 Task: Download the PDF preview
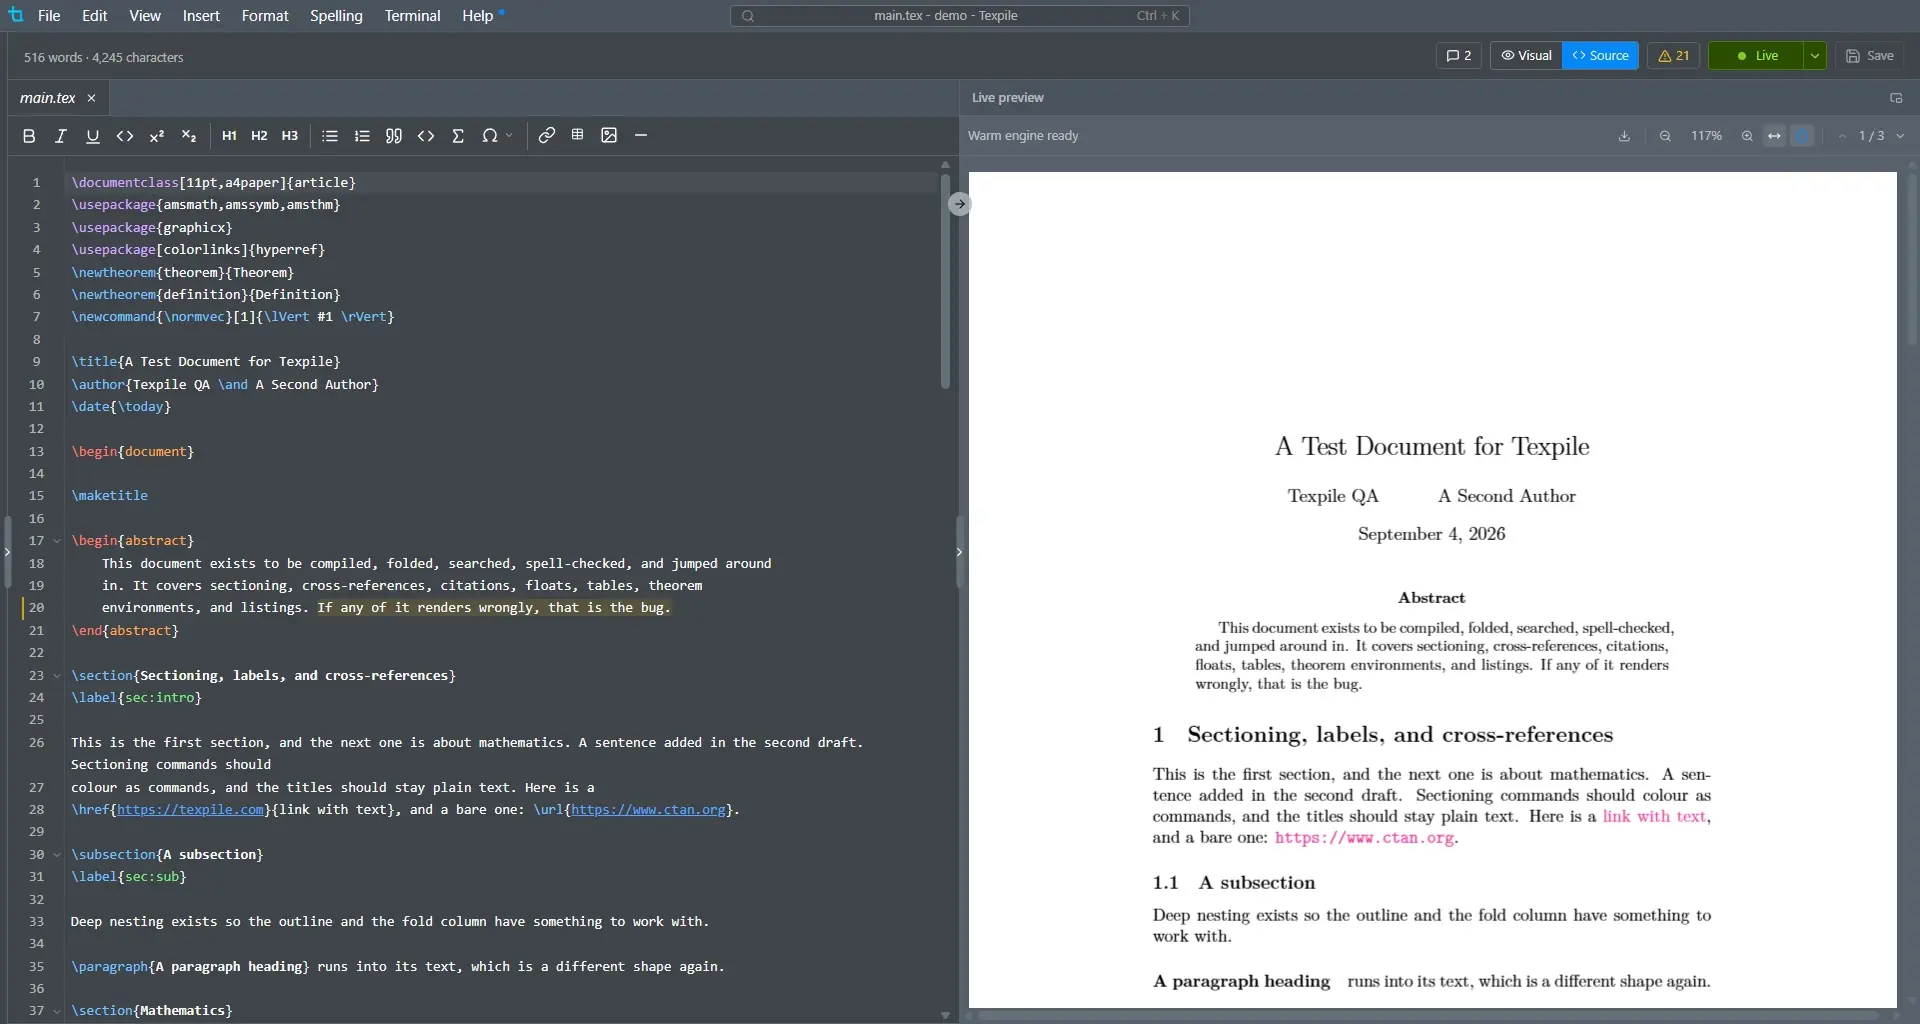pos(1624,136)
